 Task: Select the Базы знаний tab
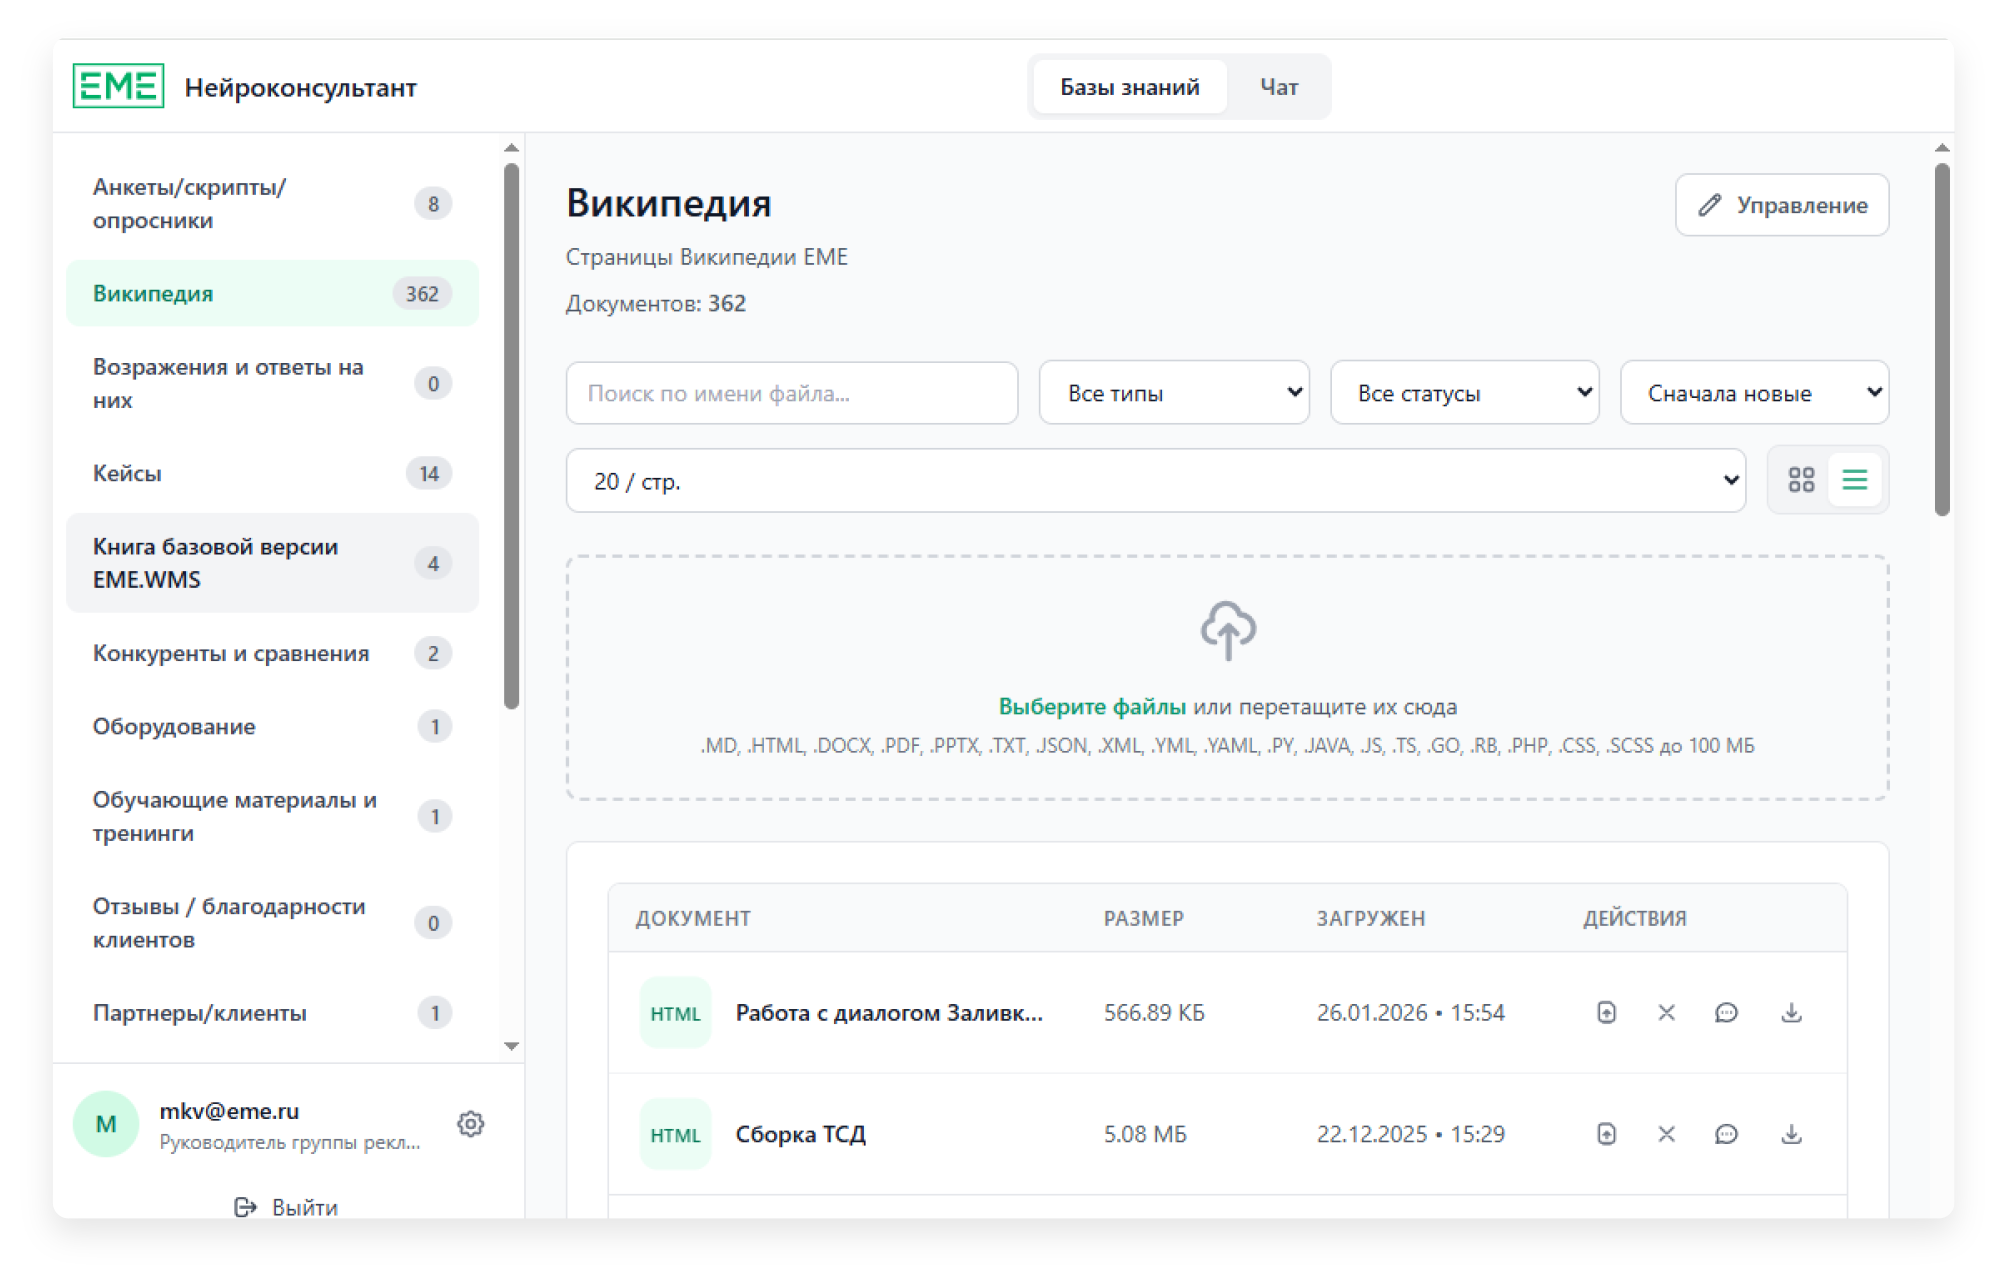pyautogui.click(x=1129, y=87)
